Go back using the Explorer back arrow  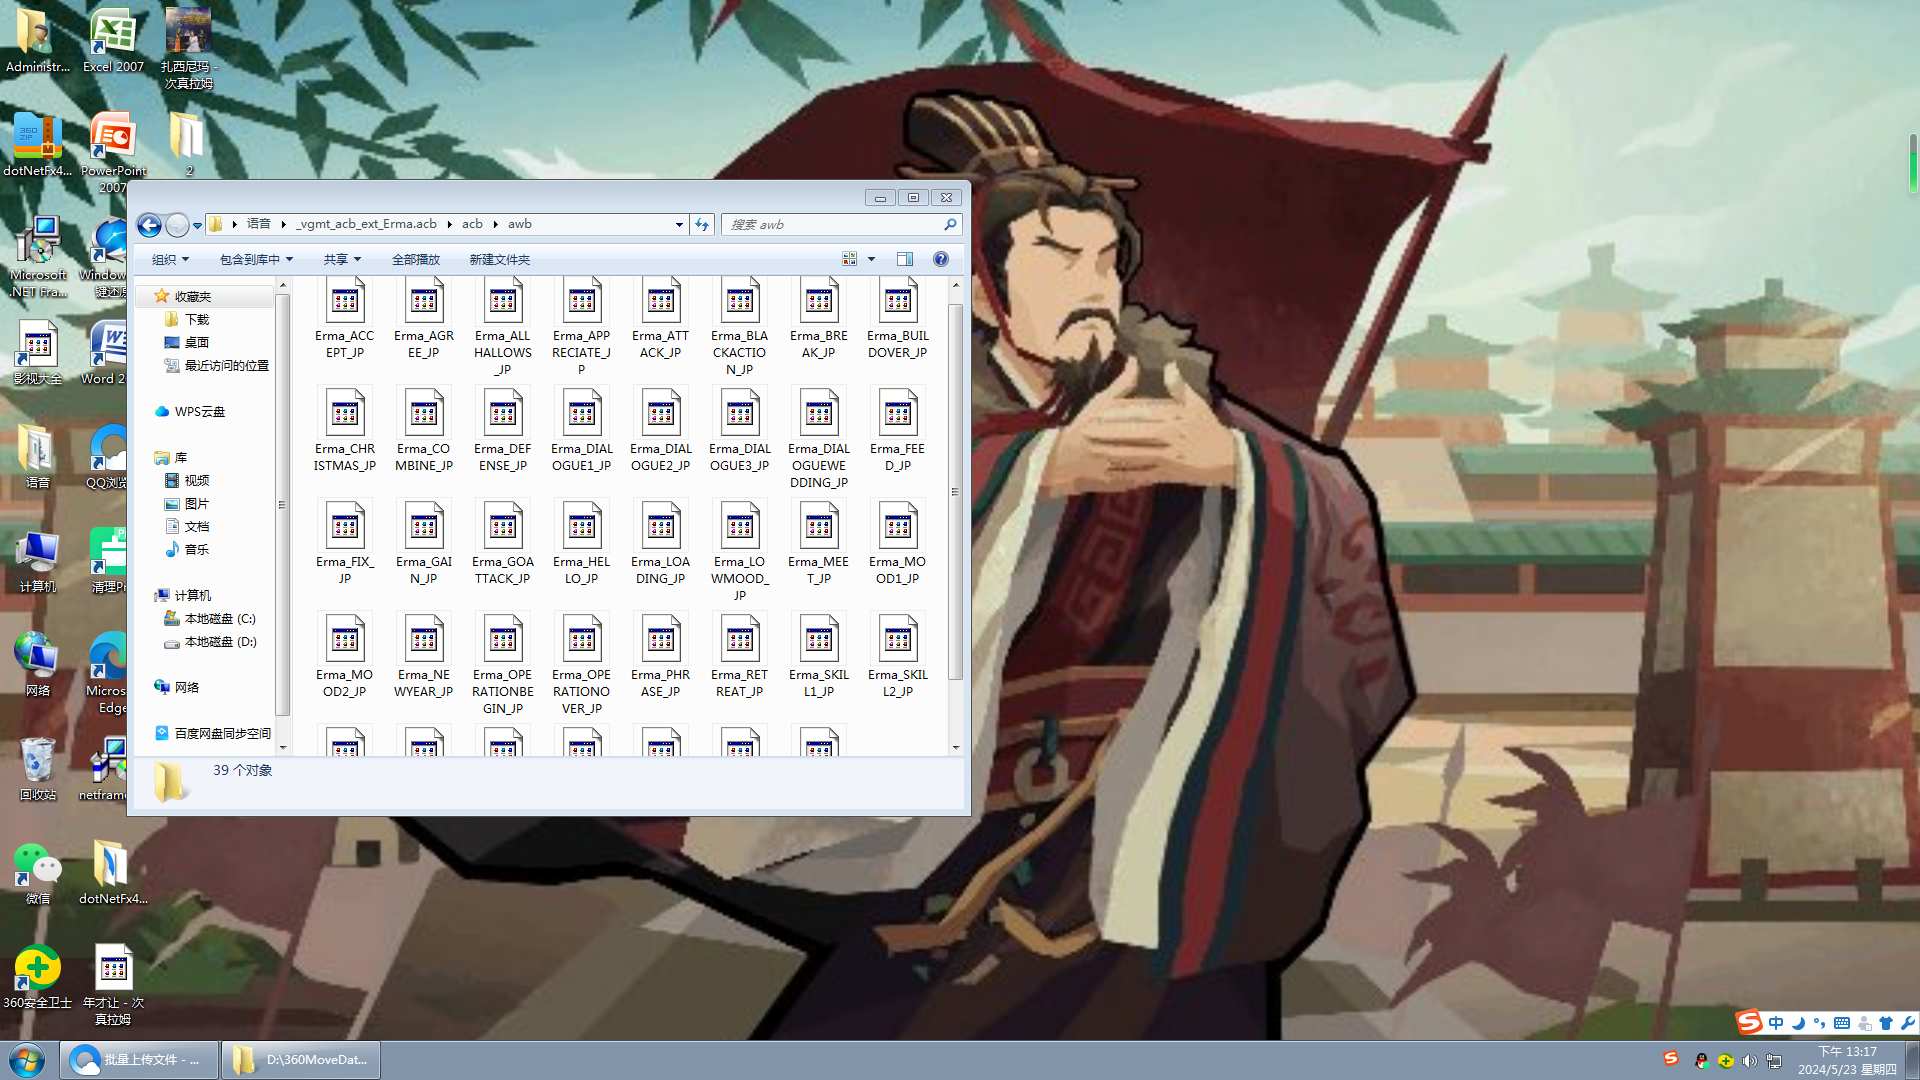coord(149,225)
